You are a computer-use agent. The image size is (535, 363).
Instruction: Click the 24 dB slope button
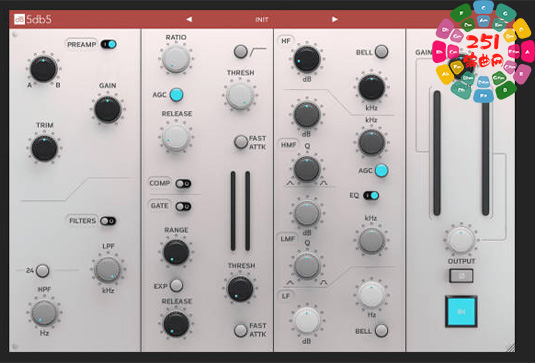point(42,271)
